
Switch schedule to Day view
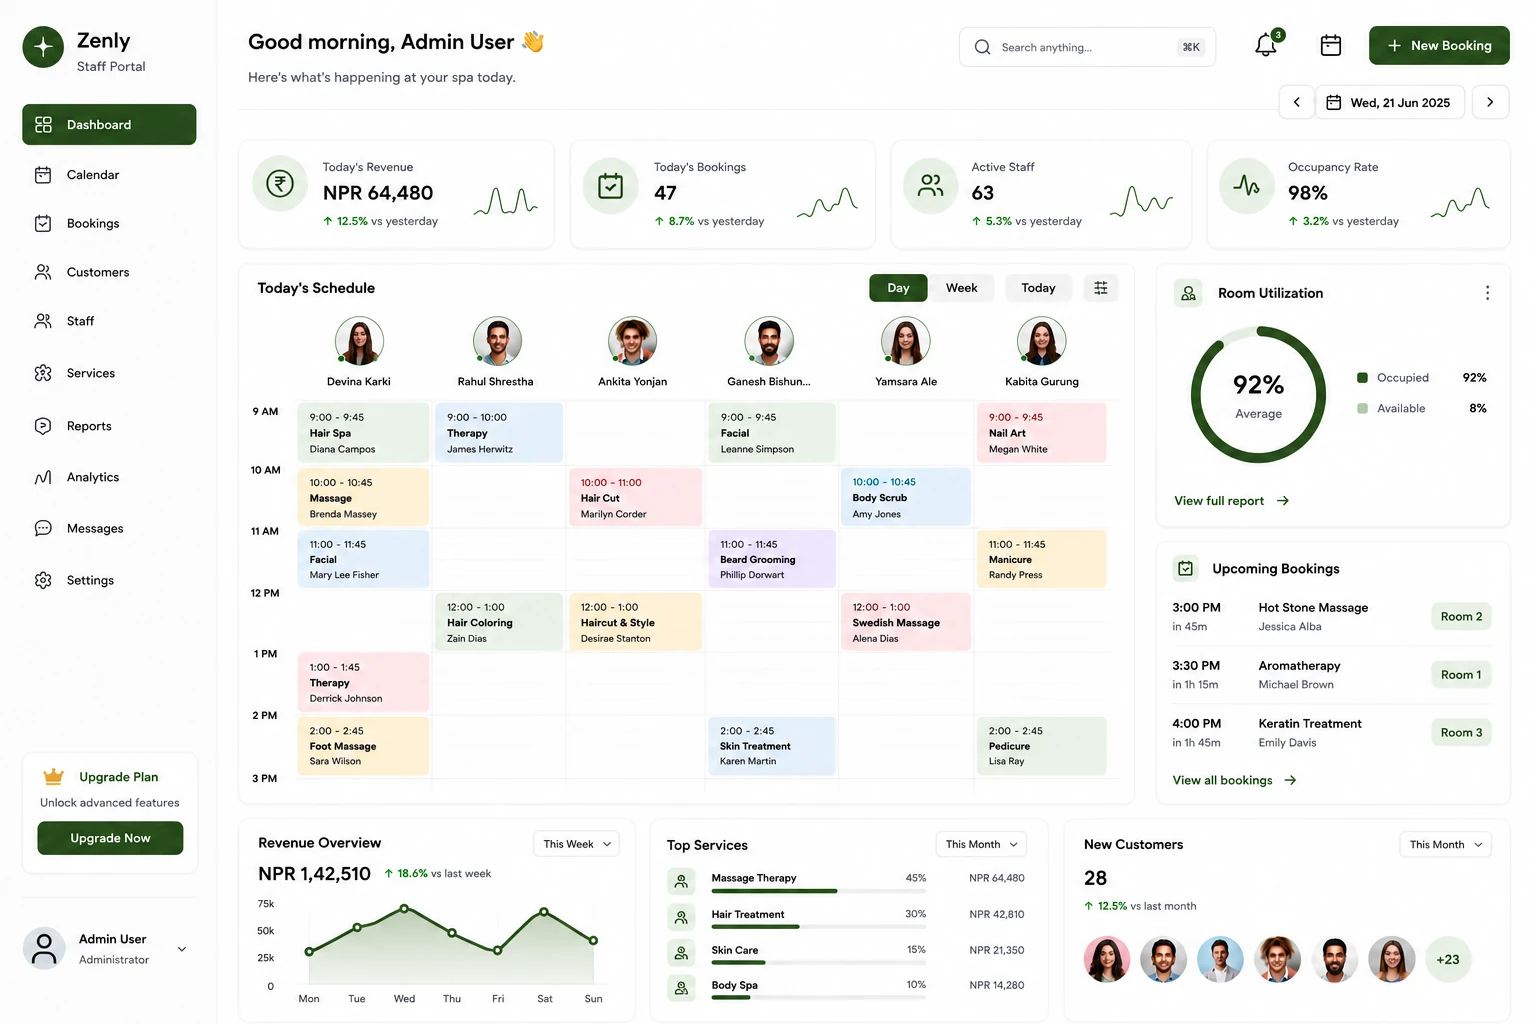tap(898, 288)
